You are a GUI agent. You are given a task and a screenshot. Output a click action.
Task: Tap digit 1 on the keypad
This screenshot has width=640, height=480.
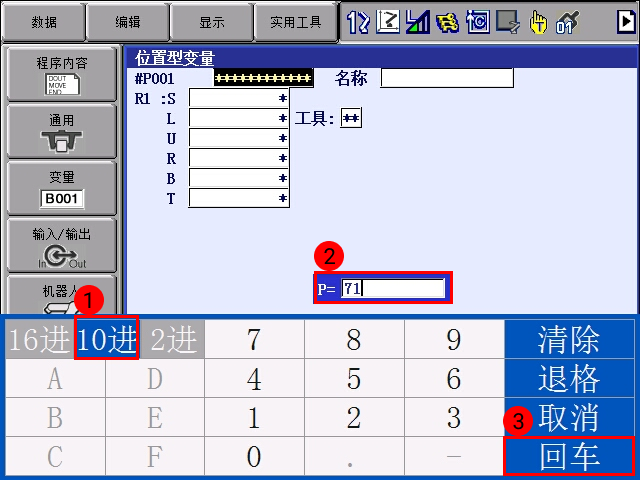254,417
